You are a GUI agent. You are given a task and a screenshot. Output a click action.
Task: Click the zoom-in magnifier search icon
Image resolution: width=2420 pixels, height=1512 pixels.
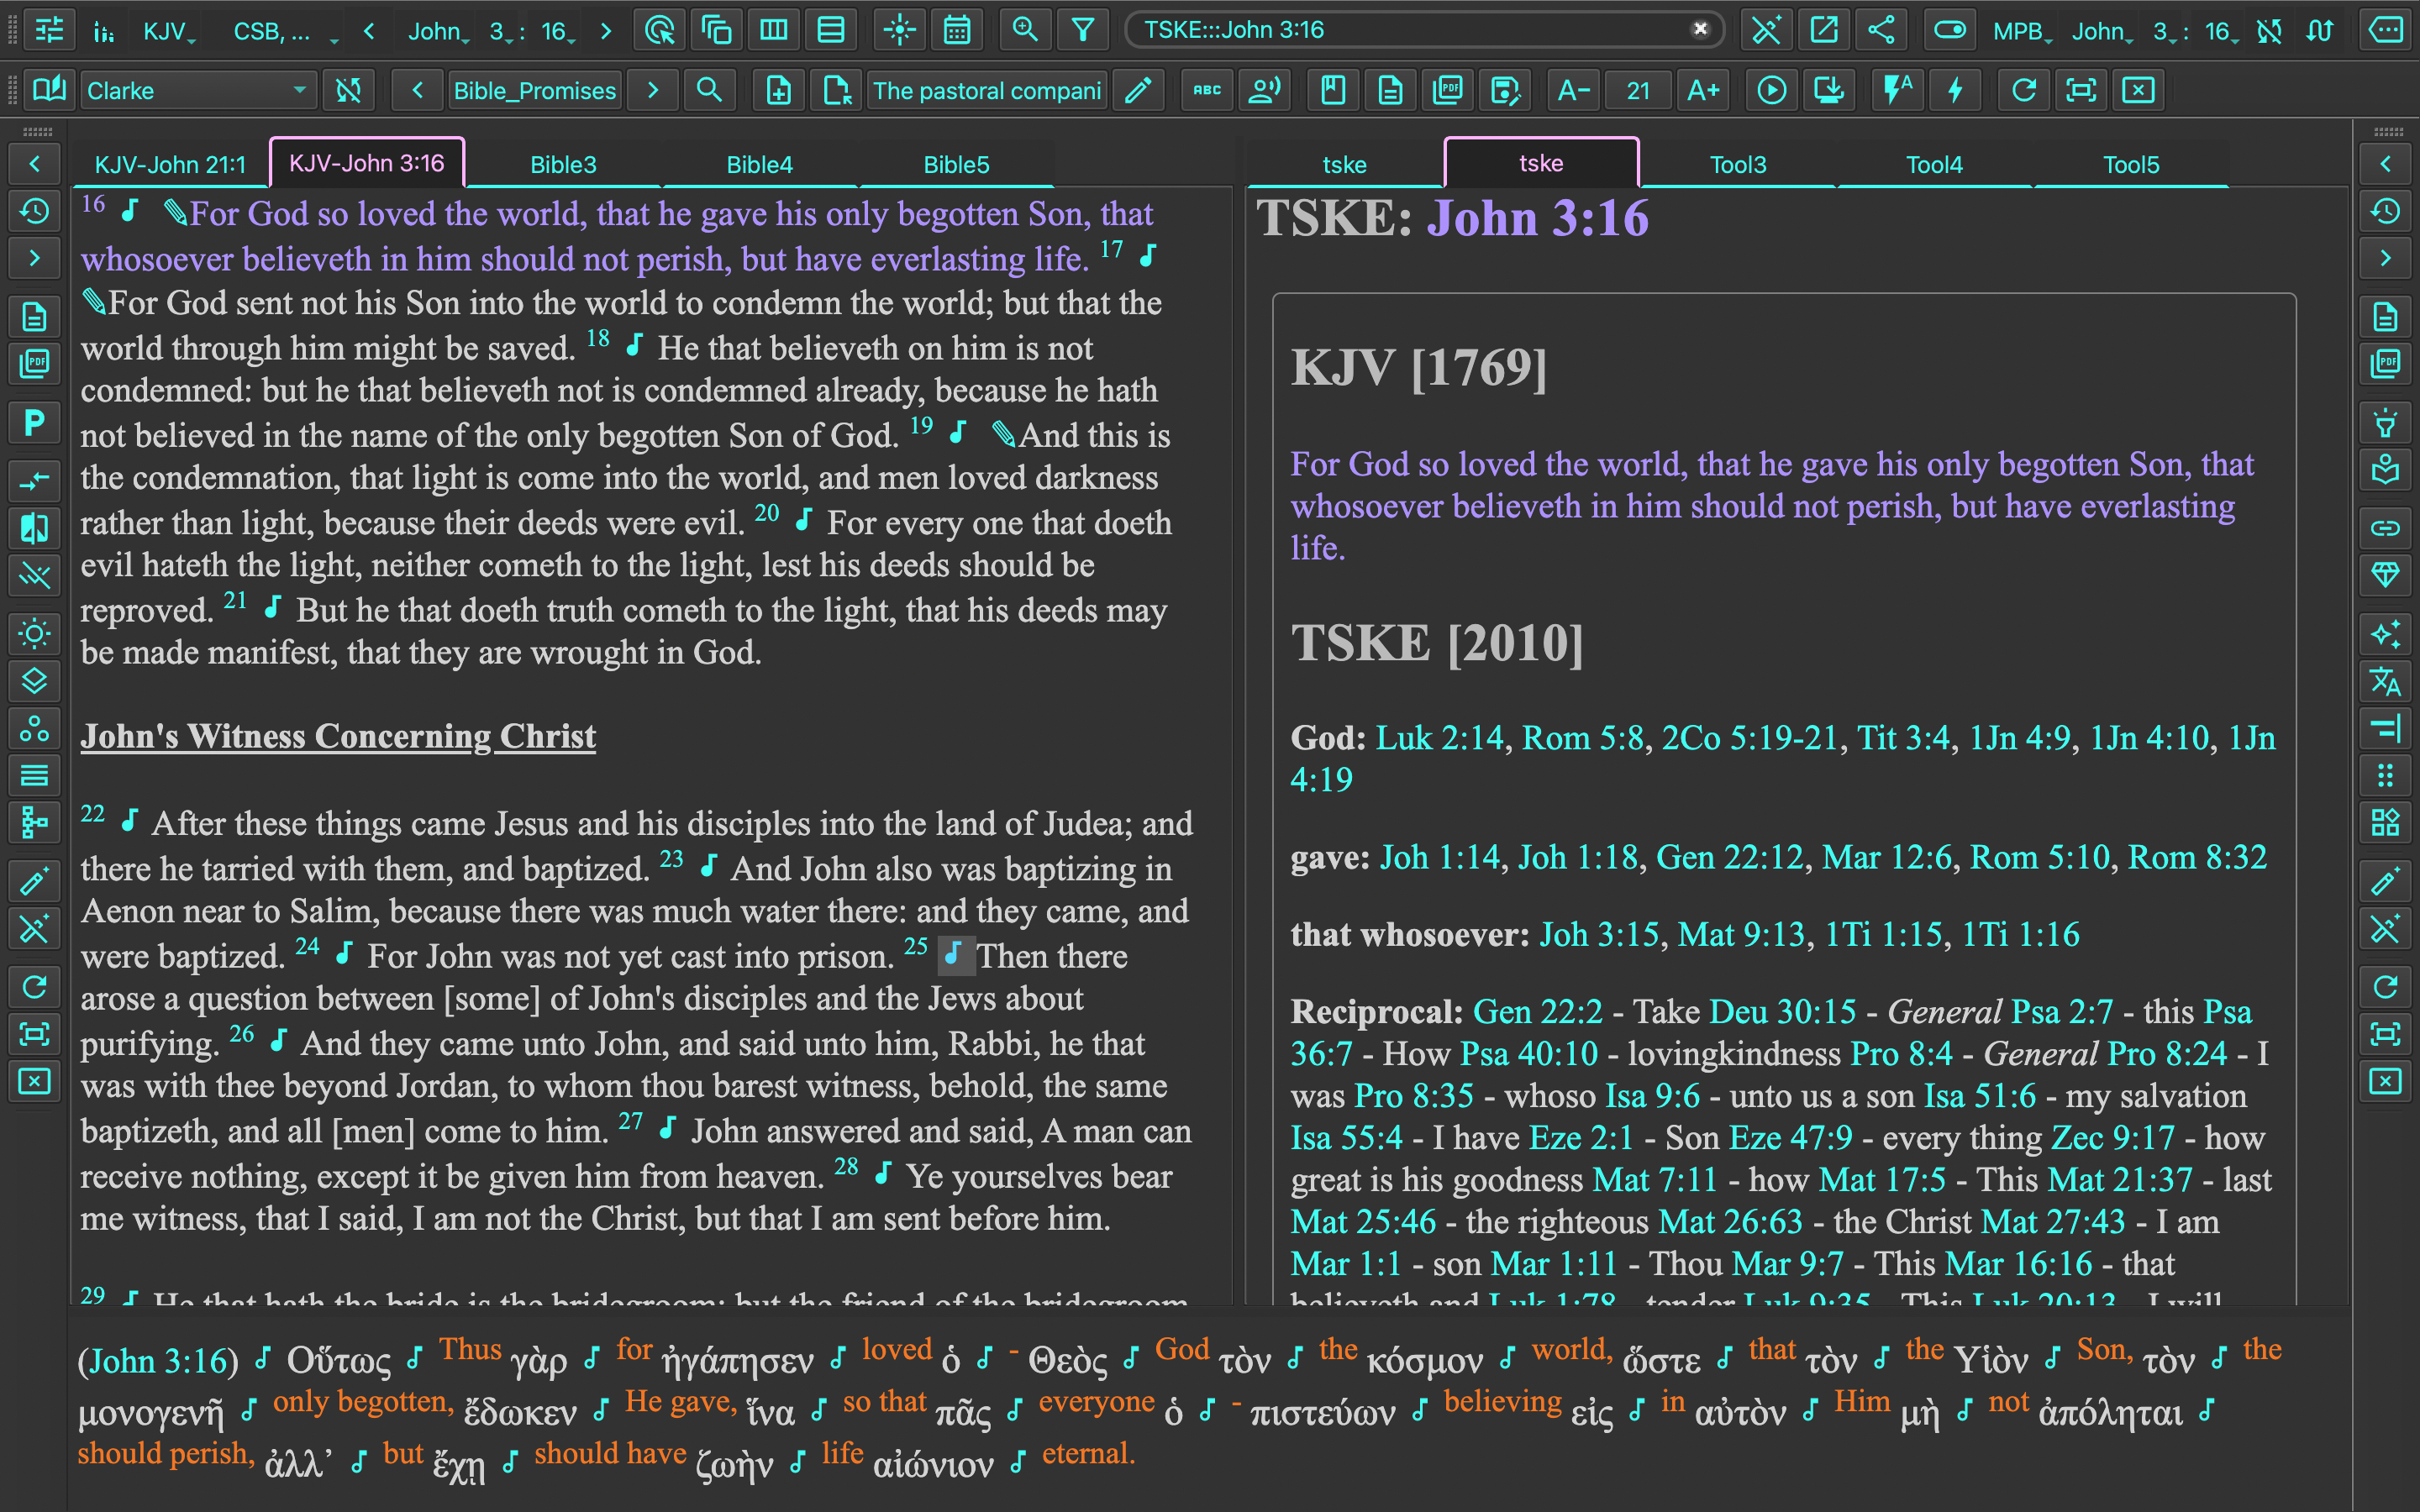(x=1025, y=30)
